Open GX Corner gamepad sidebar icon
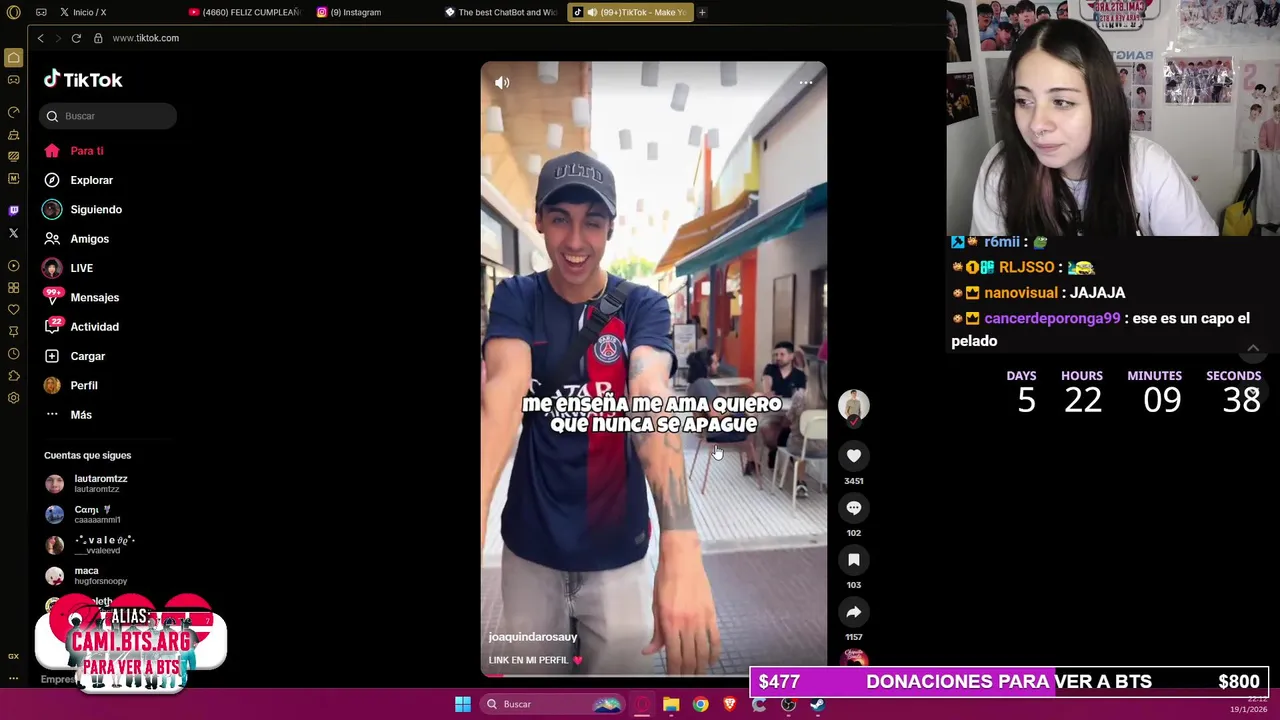 pyautogui.click(x=13, y=80)
